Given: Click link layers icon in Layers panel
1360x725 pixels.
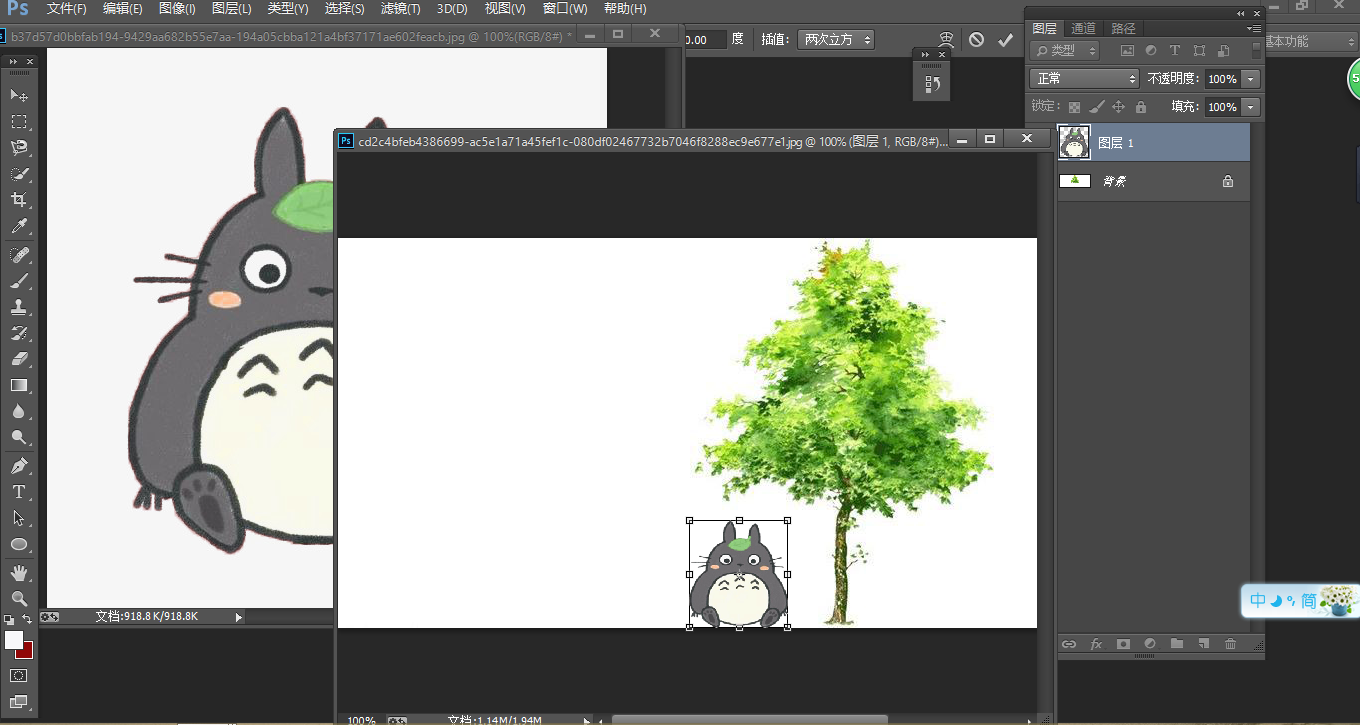Looking at the screenshot, I should point(1069,644).
